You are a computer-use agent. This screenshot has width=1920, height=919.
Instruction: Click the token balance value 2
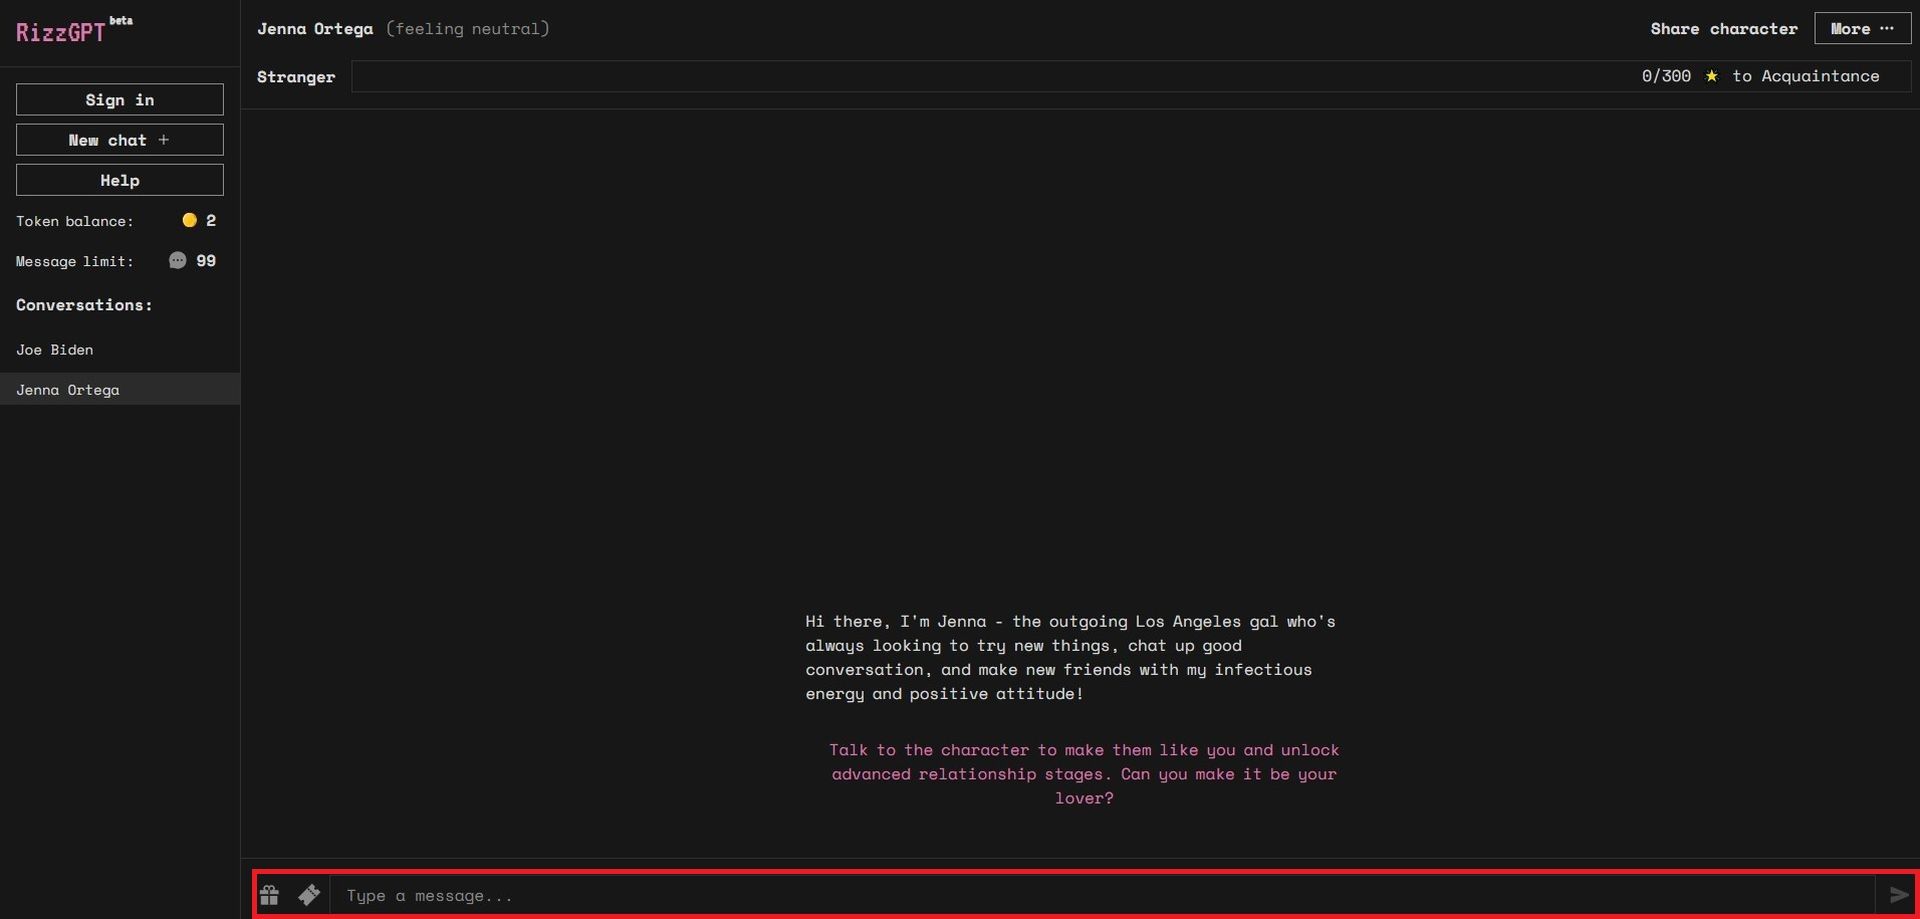(211, 220)
